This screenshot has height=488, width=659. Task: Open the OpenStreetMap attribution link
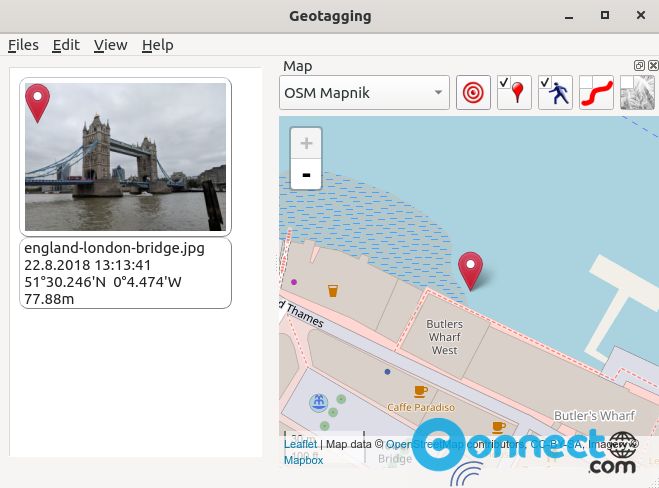tap(425, 444)
